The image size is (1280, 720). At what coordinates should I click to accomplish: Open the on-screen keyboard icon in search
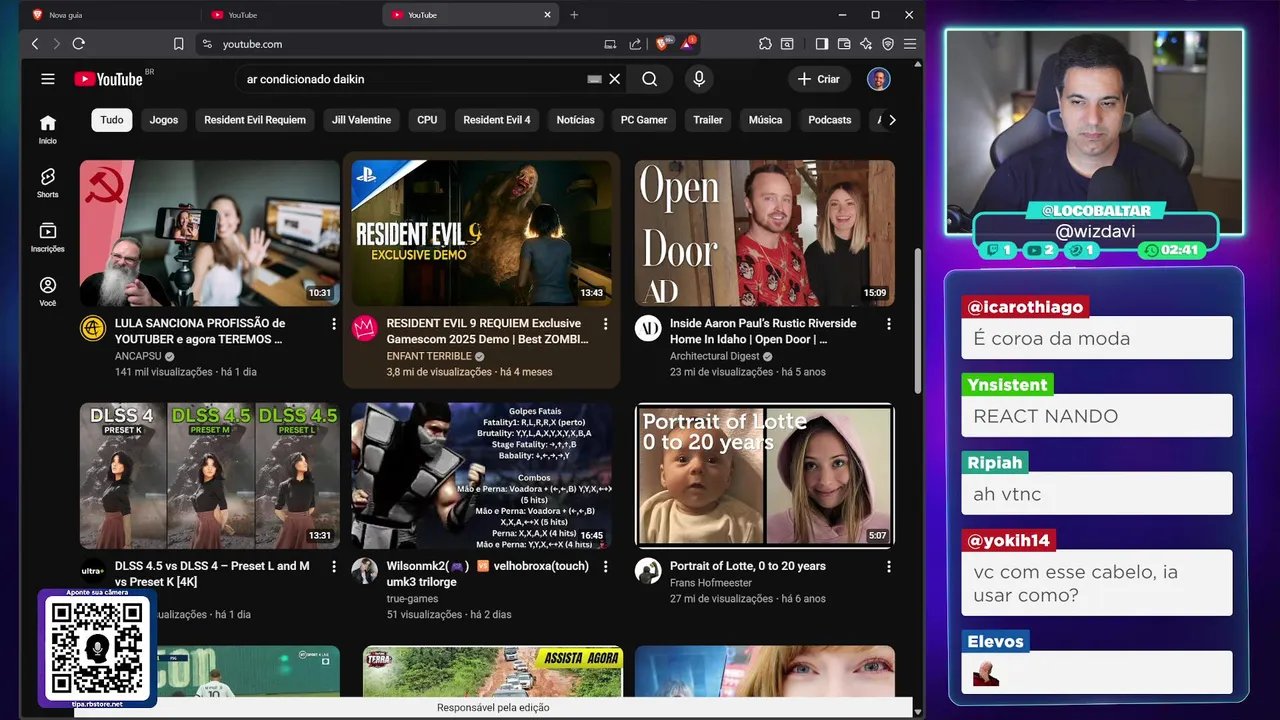pyautogui.click(x=594, y=79)
